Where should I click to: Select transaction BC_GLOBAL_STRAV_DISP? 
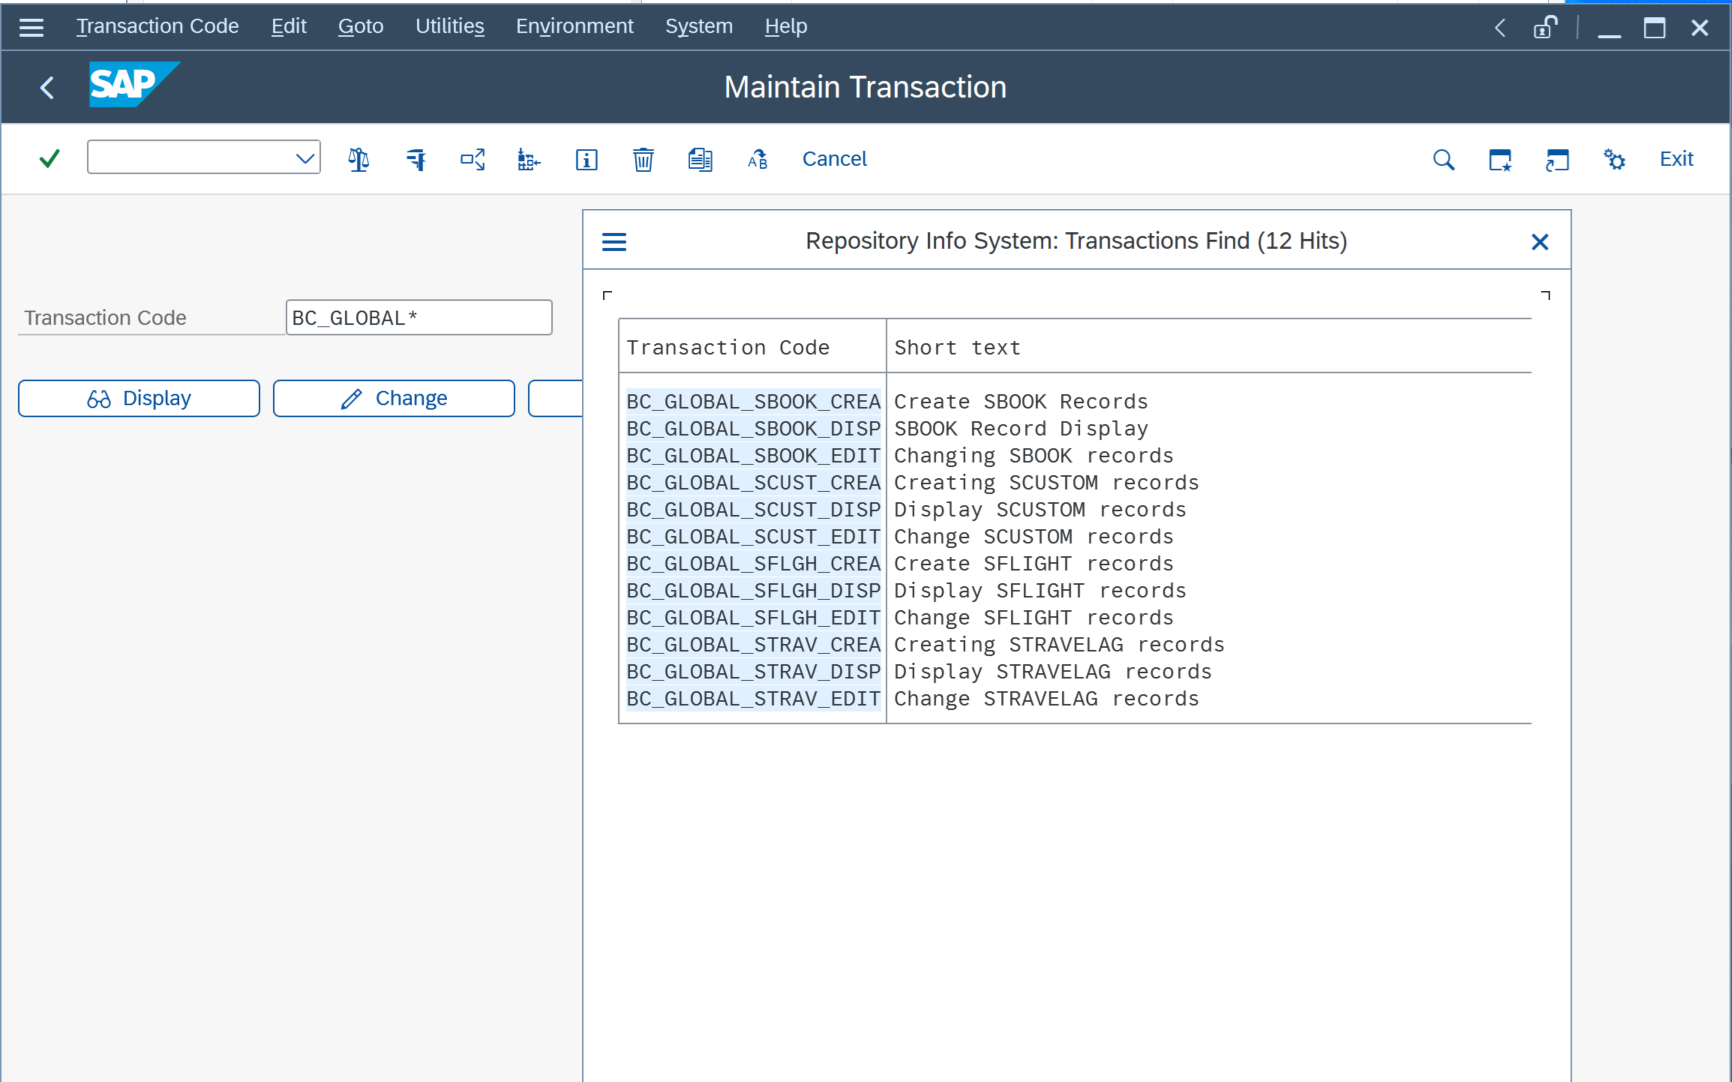pyautogui.click(x=753, y=671)
